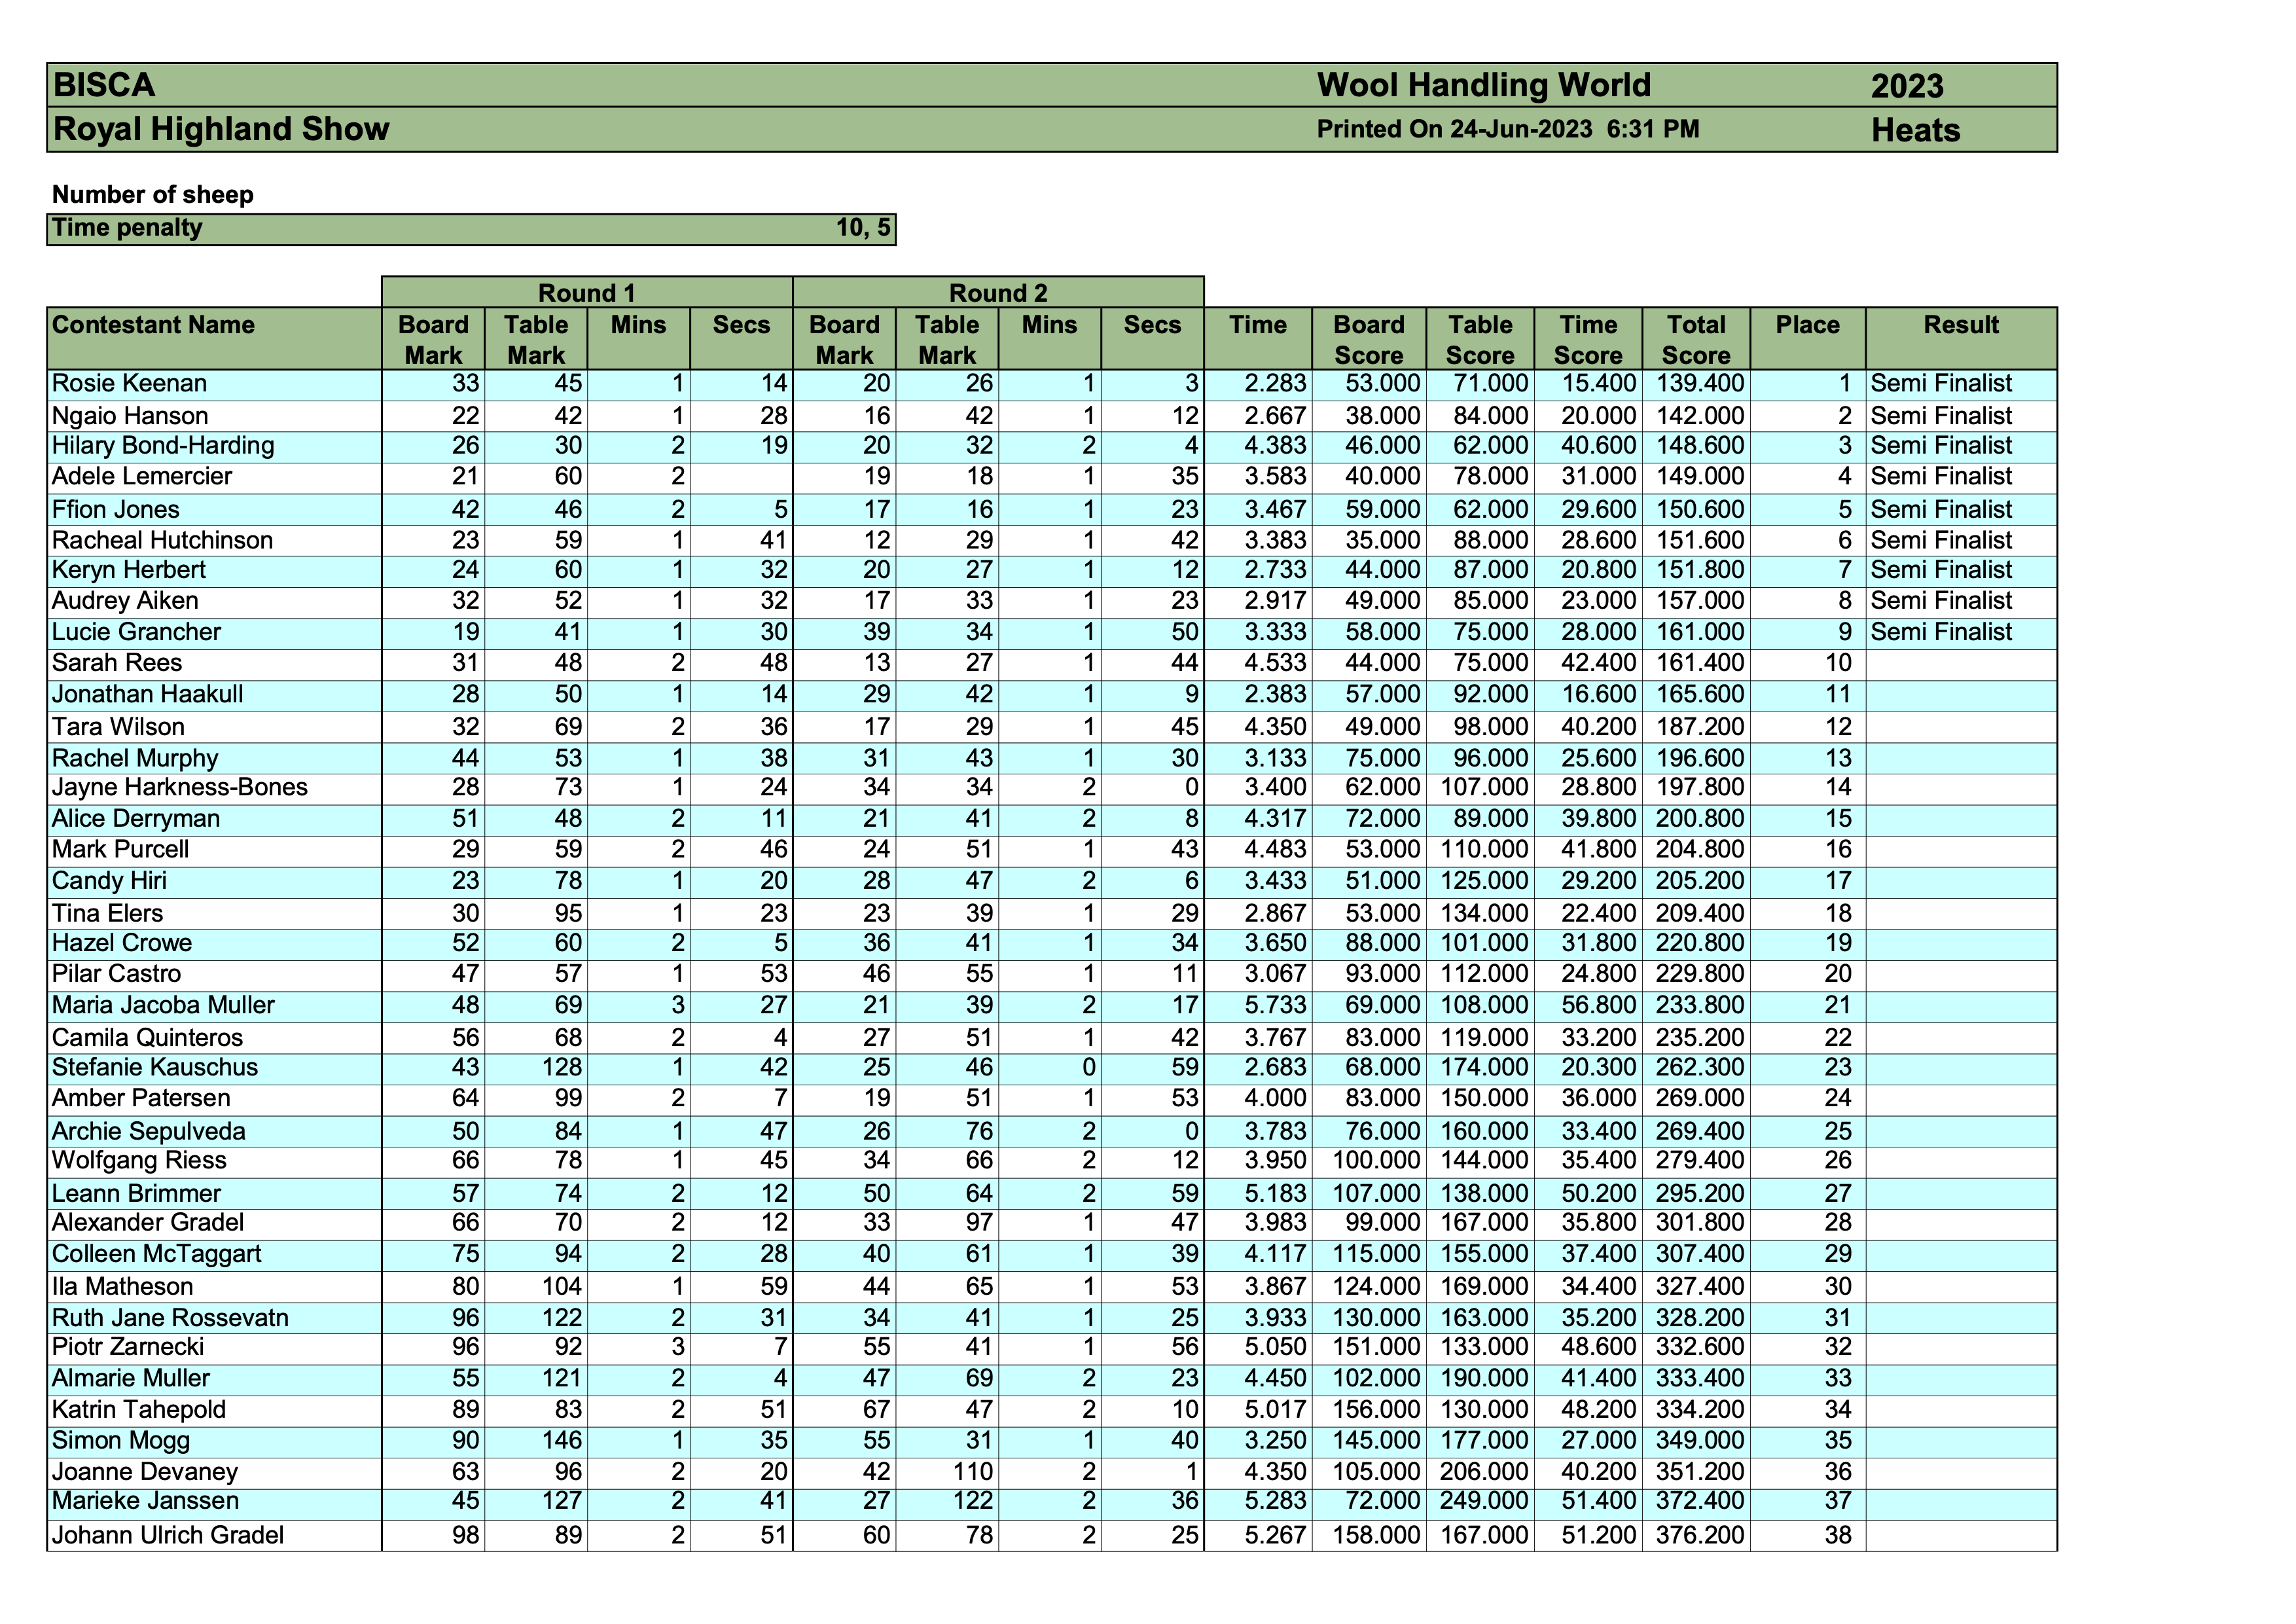
Task: Select the Round 1 header cell
Action: (x=586, y=293)
